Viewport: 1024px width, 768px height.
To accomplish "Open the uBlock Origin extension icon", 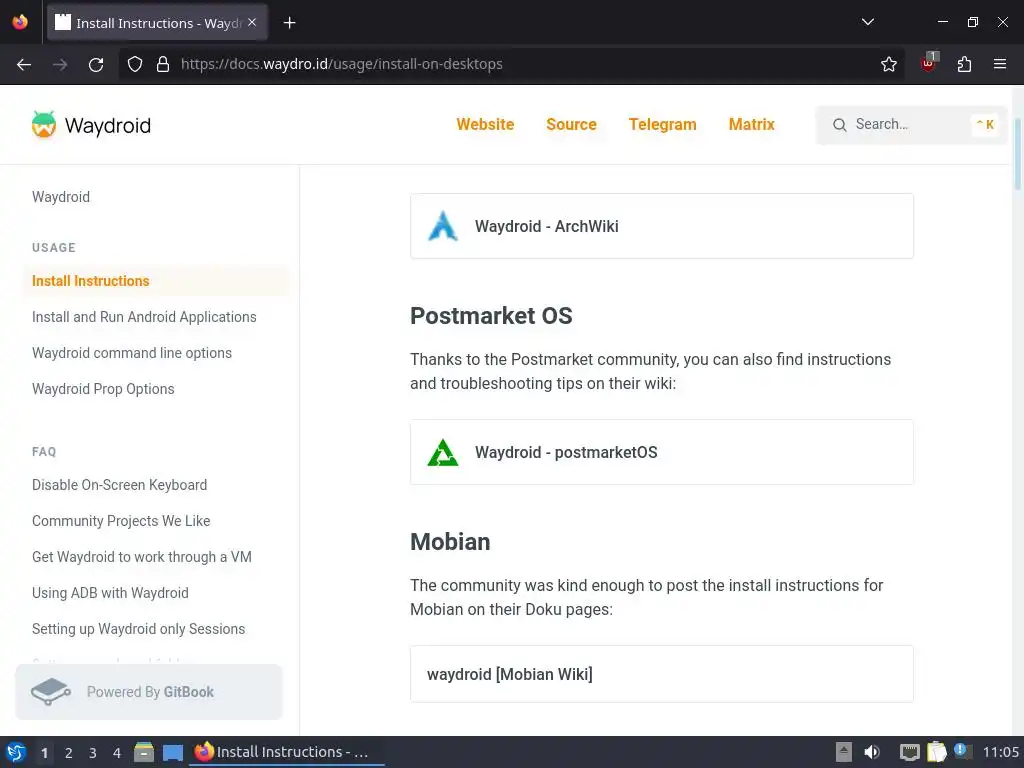I will point(929,63).
